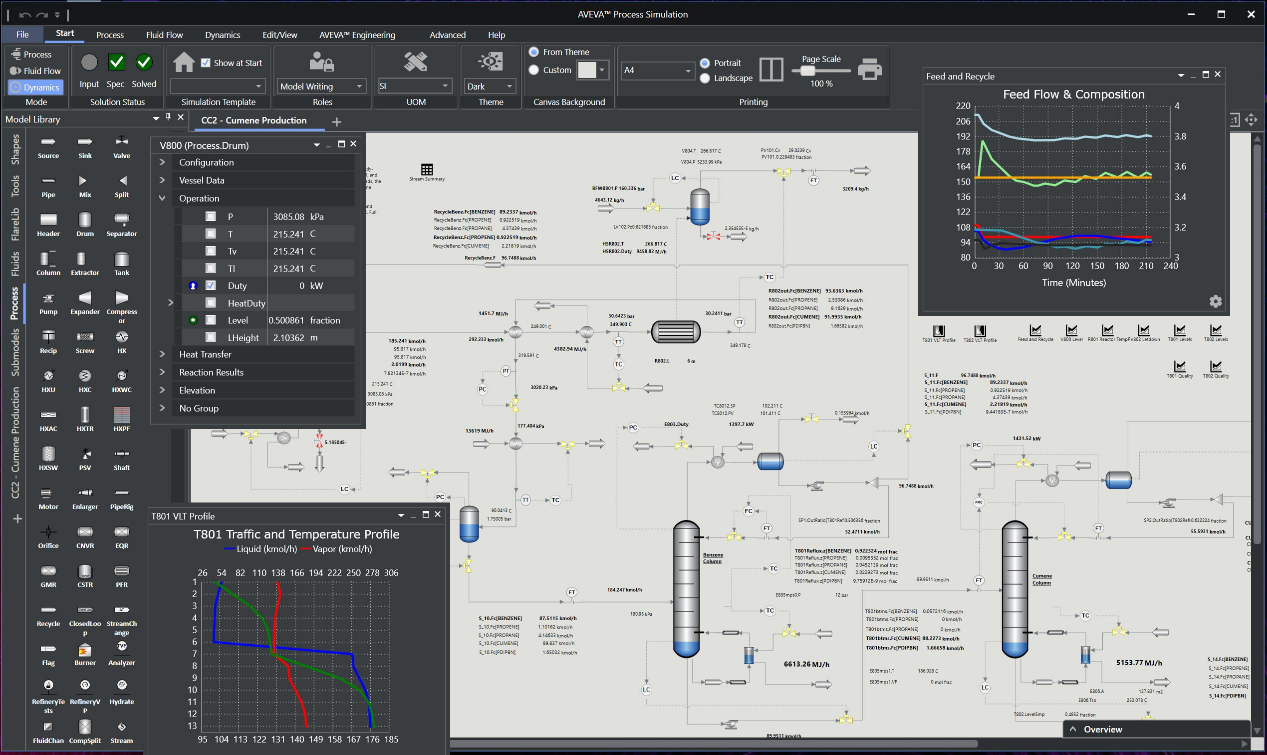Choose From Theme canvas background option
The height and width of the screenshot is (755, 1267).
[534, 52]
